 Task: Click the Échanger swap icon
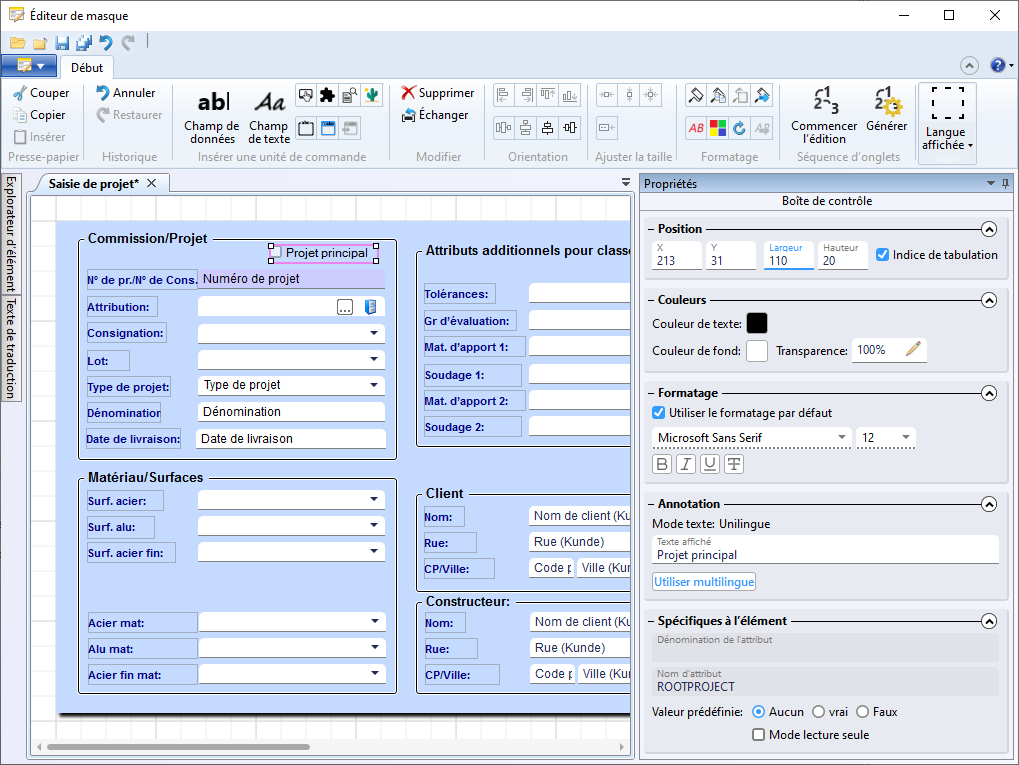tap(408, 115)
